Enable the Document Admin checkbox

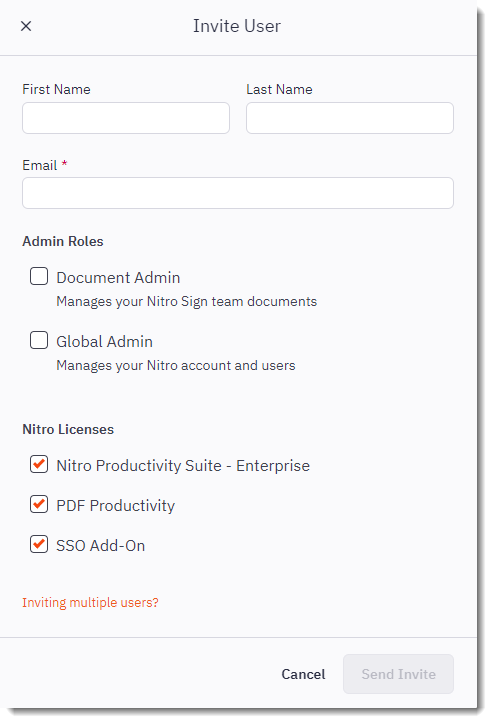tap(39, 276)
